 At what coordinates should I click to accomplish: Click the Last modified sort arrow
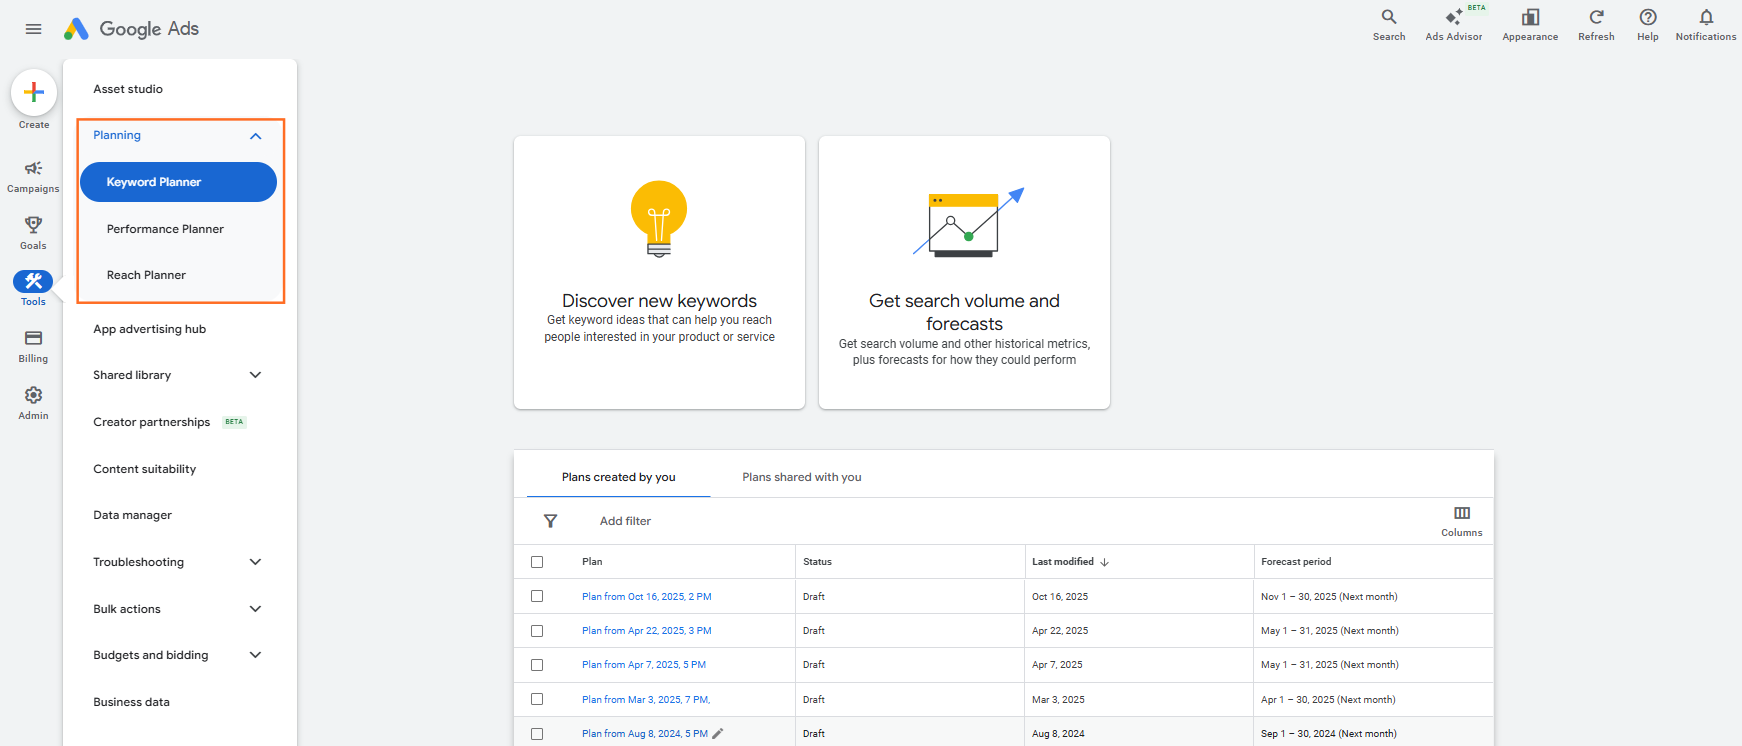(1105, 562)
